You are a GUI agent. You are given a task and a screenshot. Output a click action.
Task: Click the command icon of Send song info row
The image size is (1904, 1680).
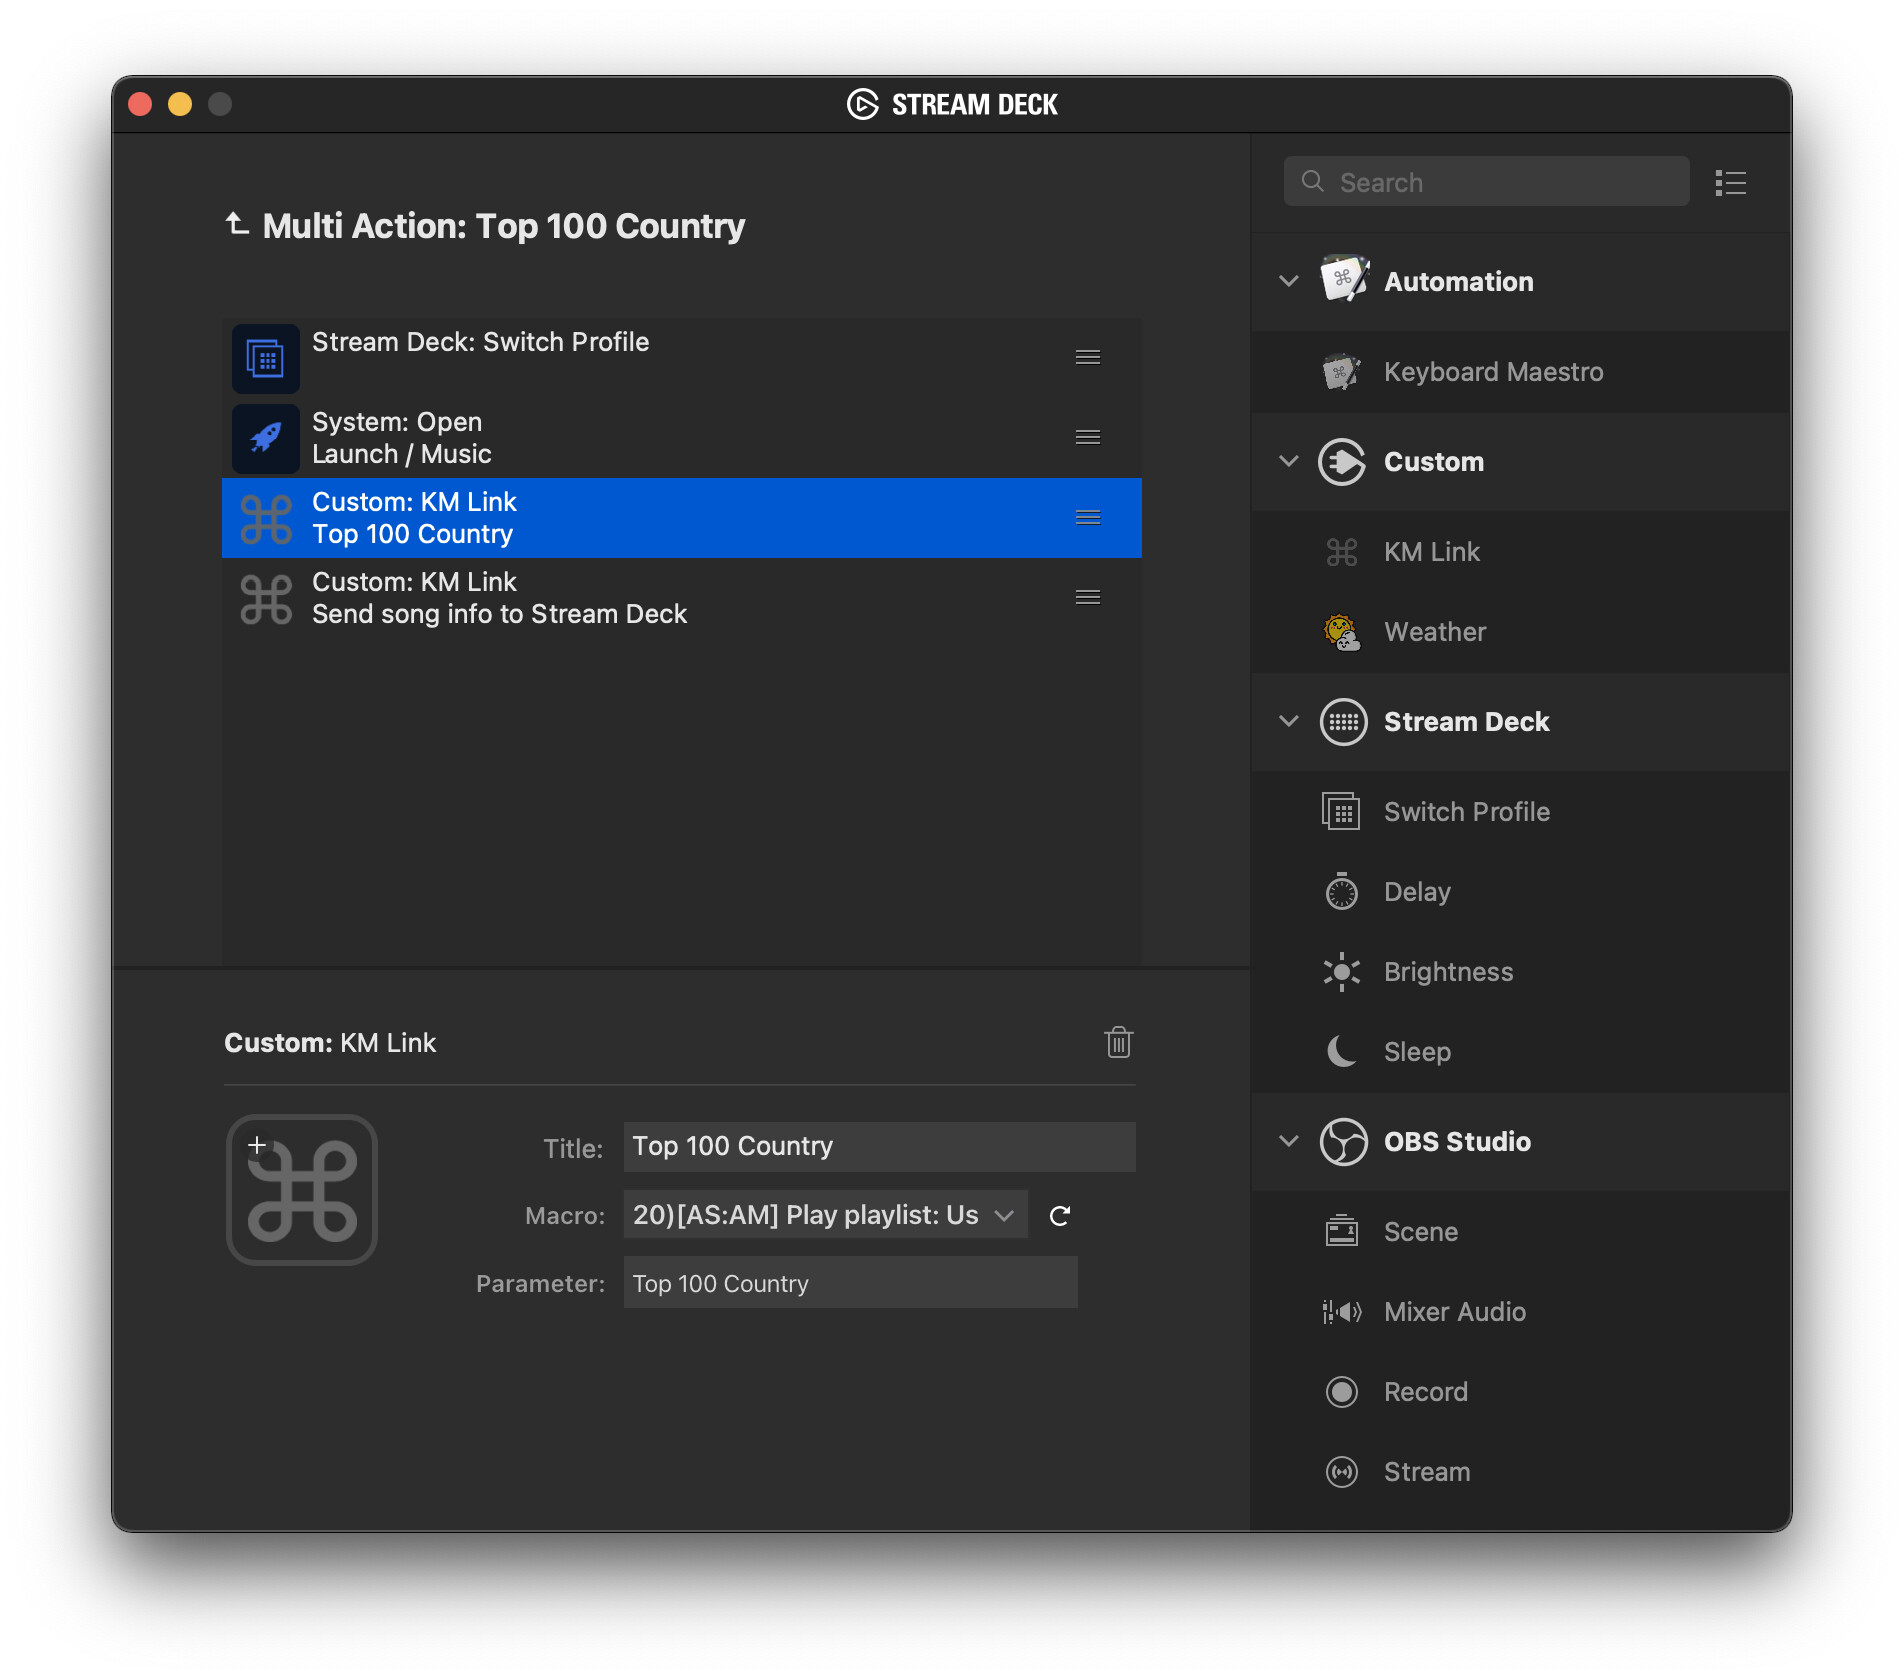point(266,598)
